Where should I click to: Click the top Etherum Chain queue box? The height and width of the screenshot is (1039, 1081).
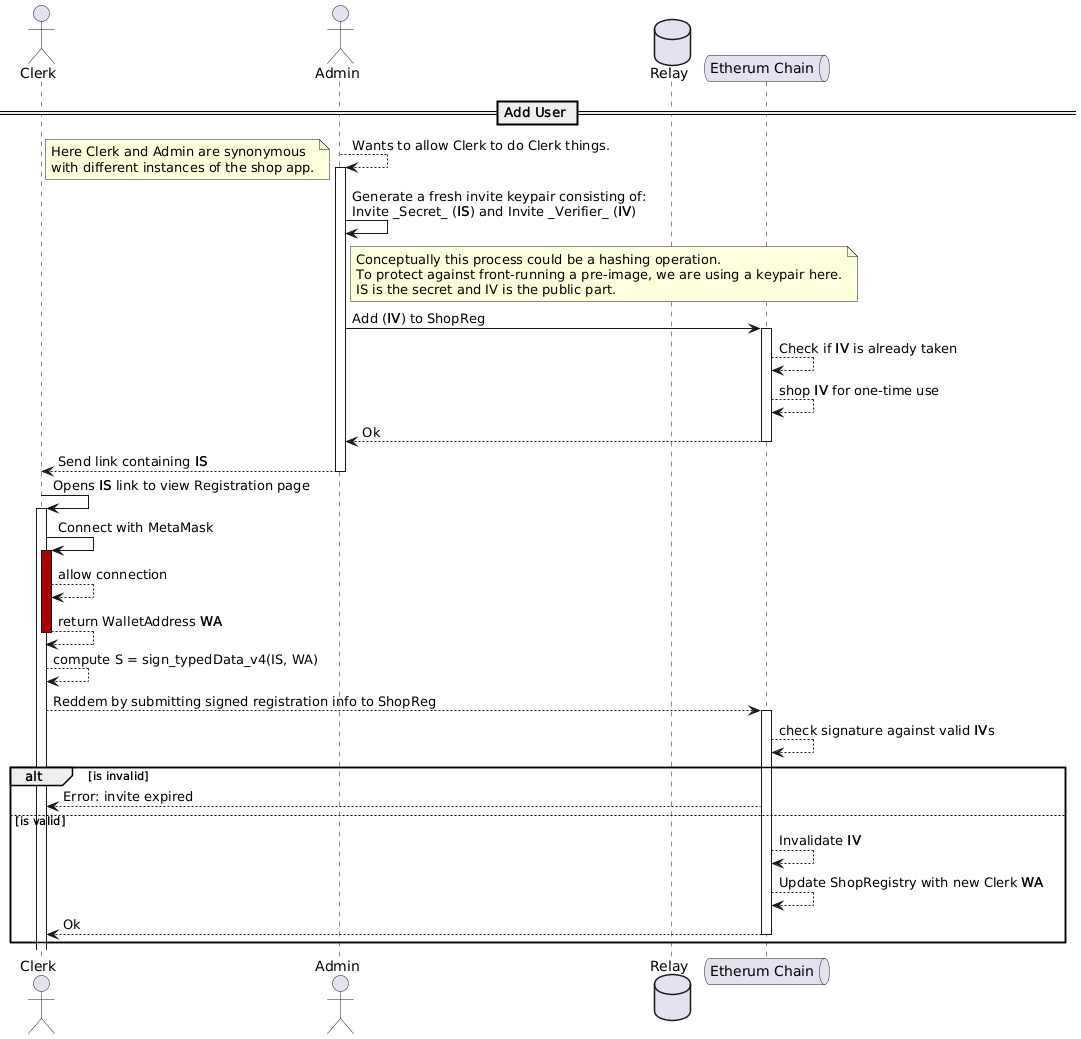point(767,68)
